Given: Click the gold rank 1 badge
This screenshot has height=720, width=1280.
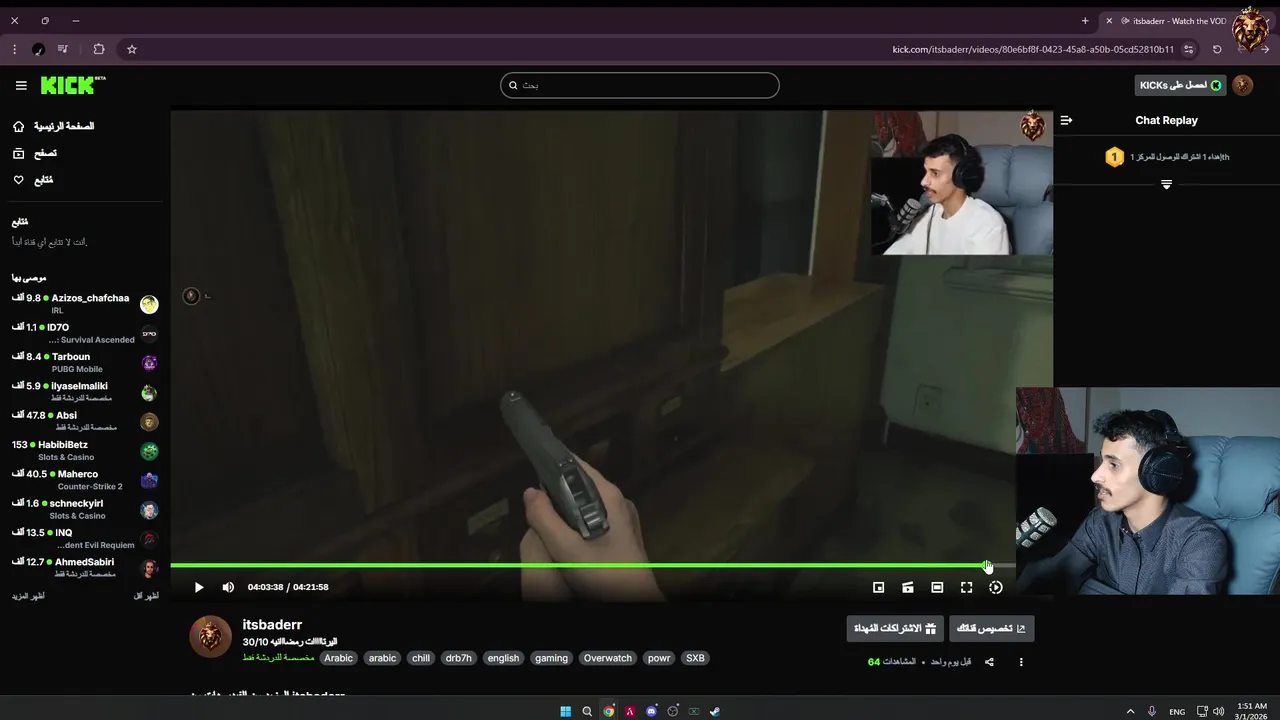Looking at the screenshot, I should click(1114, 157).
